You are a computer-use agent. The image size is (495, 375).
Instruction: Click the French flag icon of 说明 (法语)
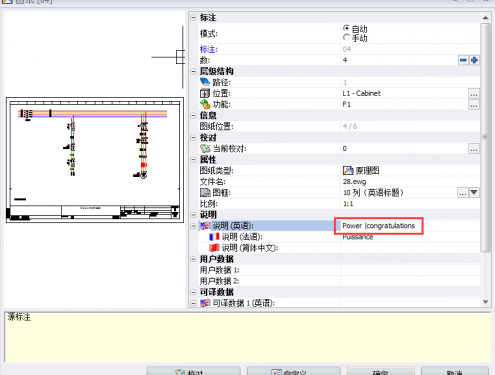coord(214,237)
